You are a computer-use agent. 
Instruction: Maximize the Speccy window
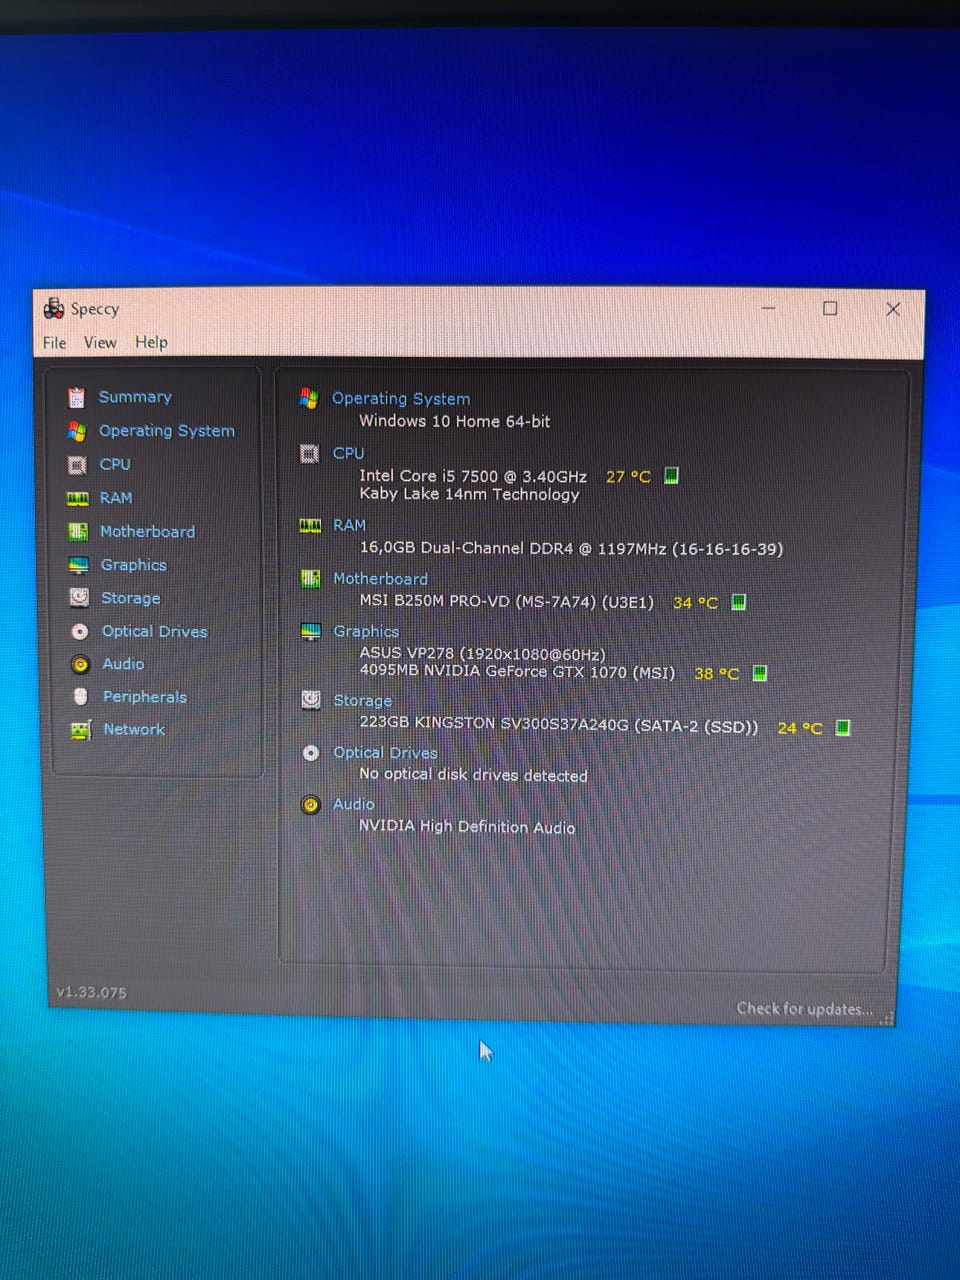pyautogui.click(x=830, y=308)
